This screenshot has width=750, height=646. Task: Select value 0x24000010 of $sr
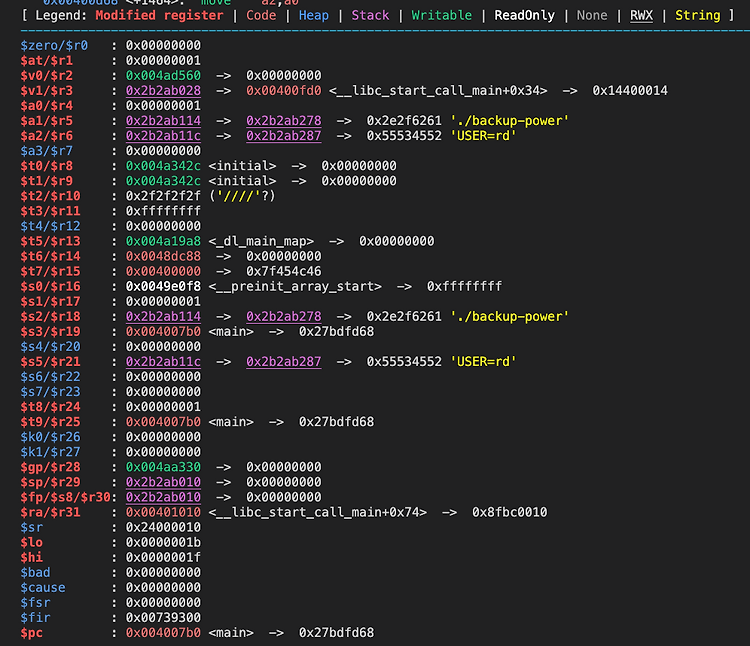[x=163, y=527]
